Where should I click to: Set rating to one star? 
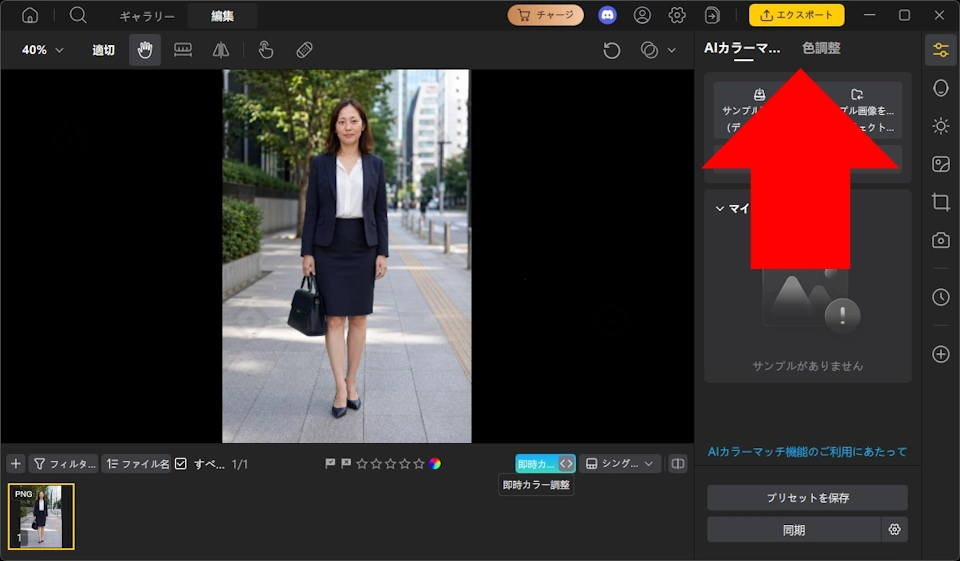click(362, 464)
